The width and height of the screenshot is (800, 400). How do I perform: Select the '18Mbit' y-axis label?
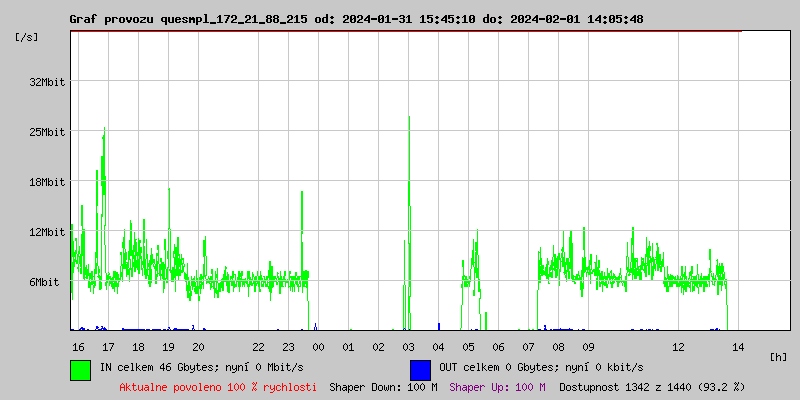[47, 182]
